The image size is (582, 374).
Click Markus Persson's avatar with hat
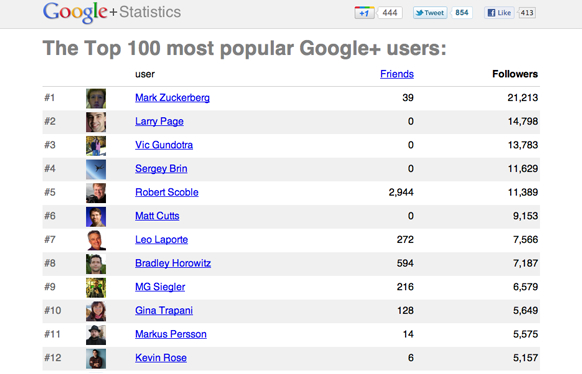tap(96, 335)
